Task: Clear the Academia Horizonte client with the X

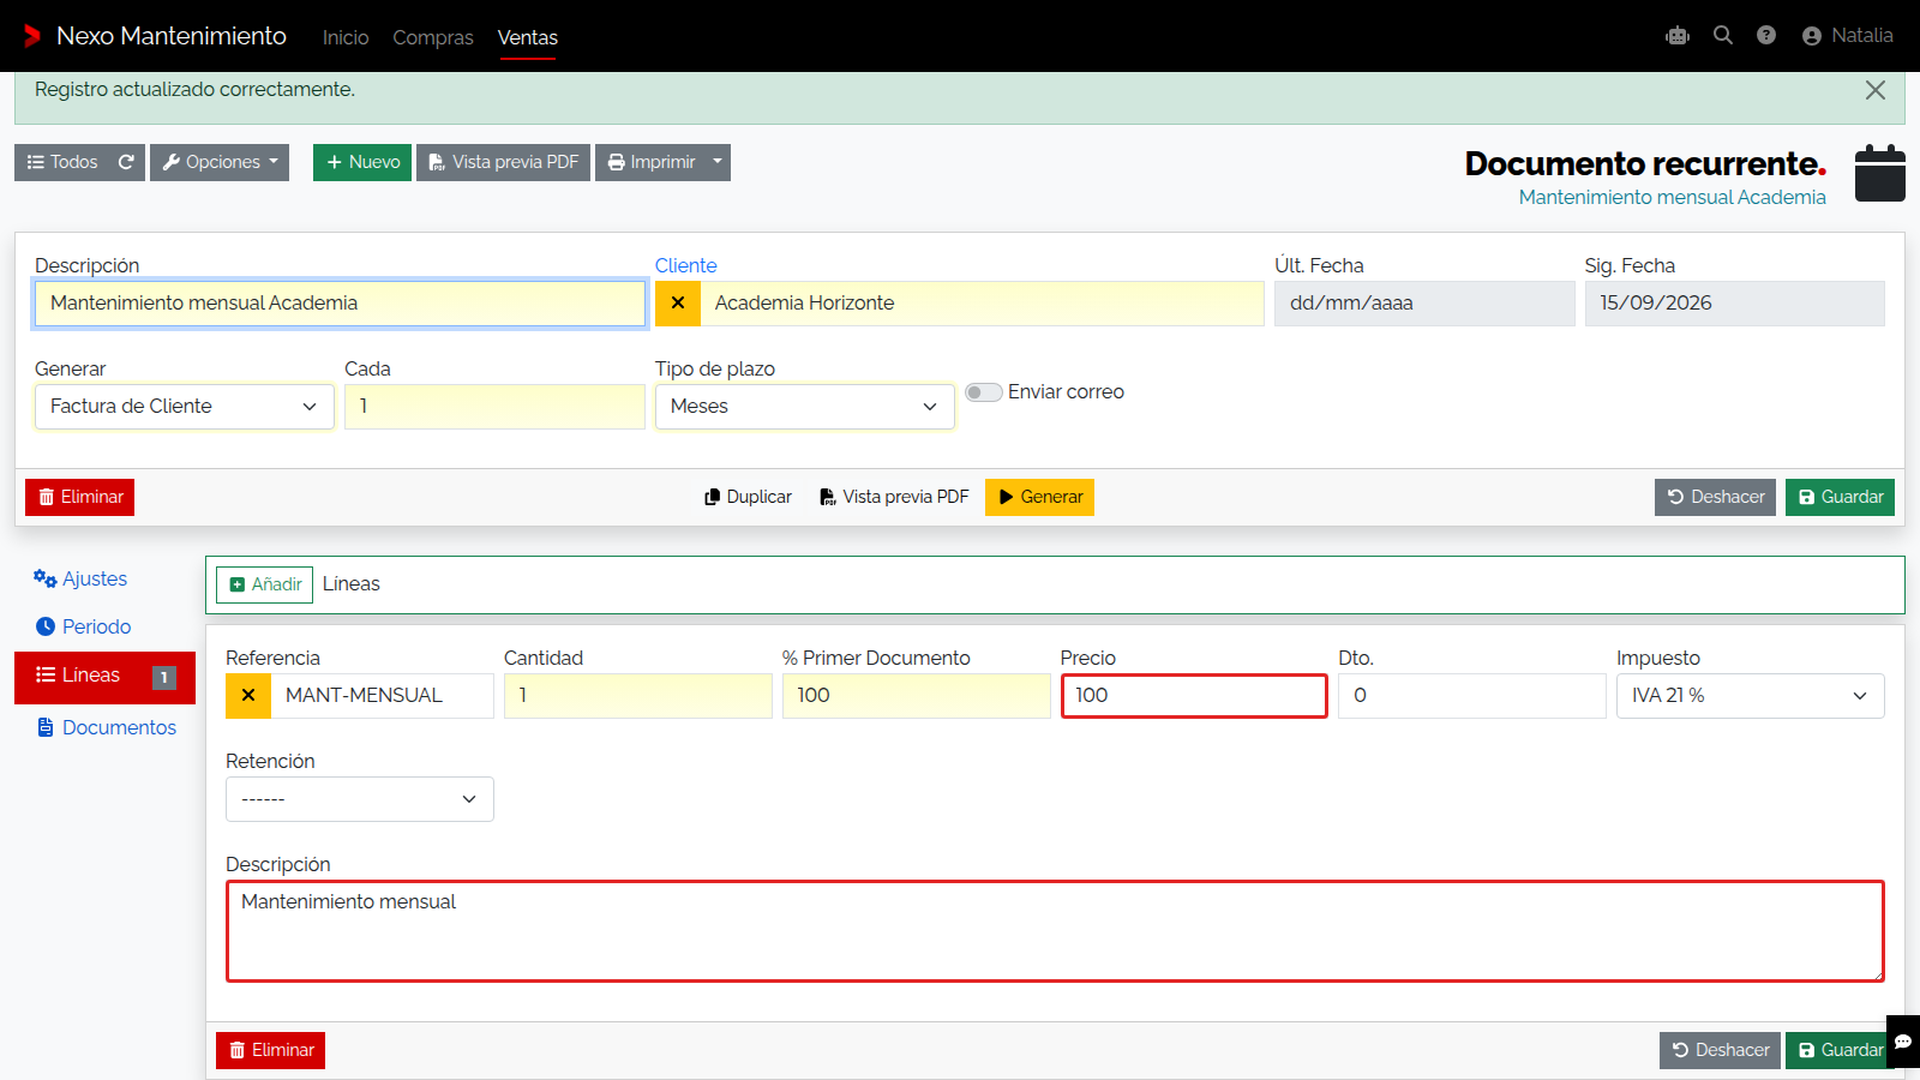Action: (x=678, y=303)
